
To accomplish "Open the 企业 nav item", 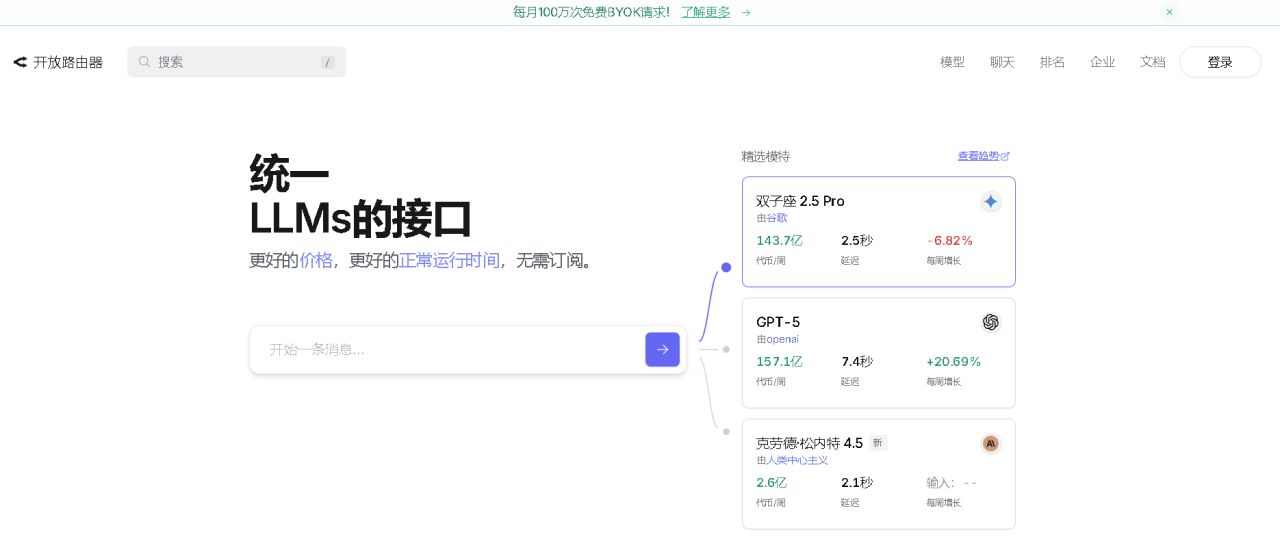I will (1102, 62).
